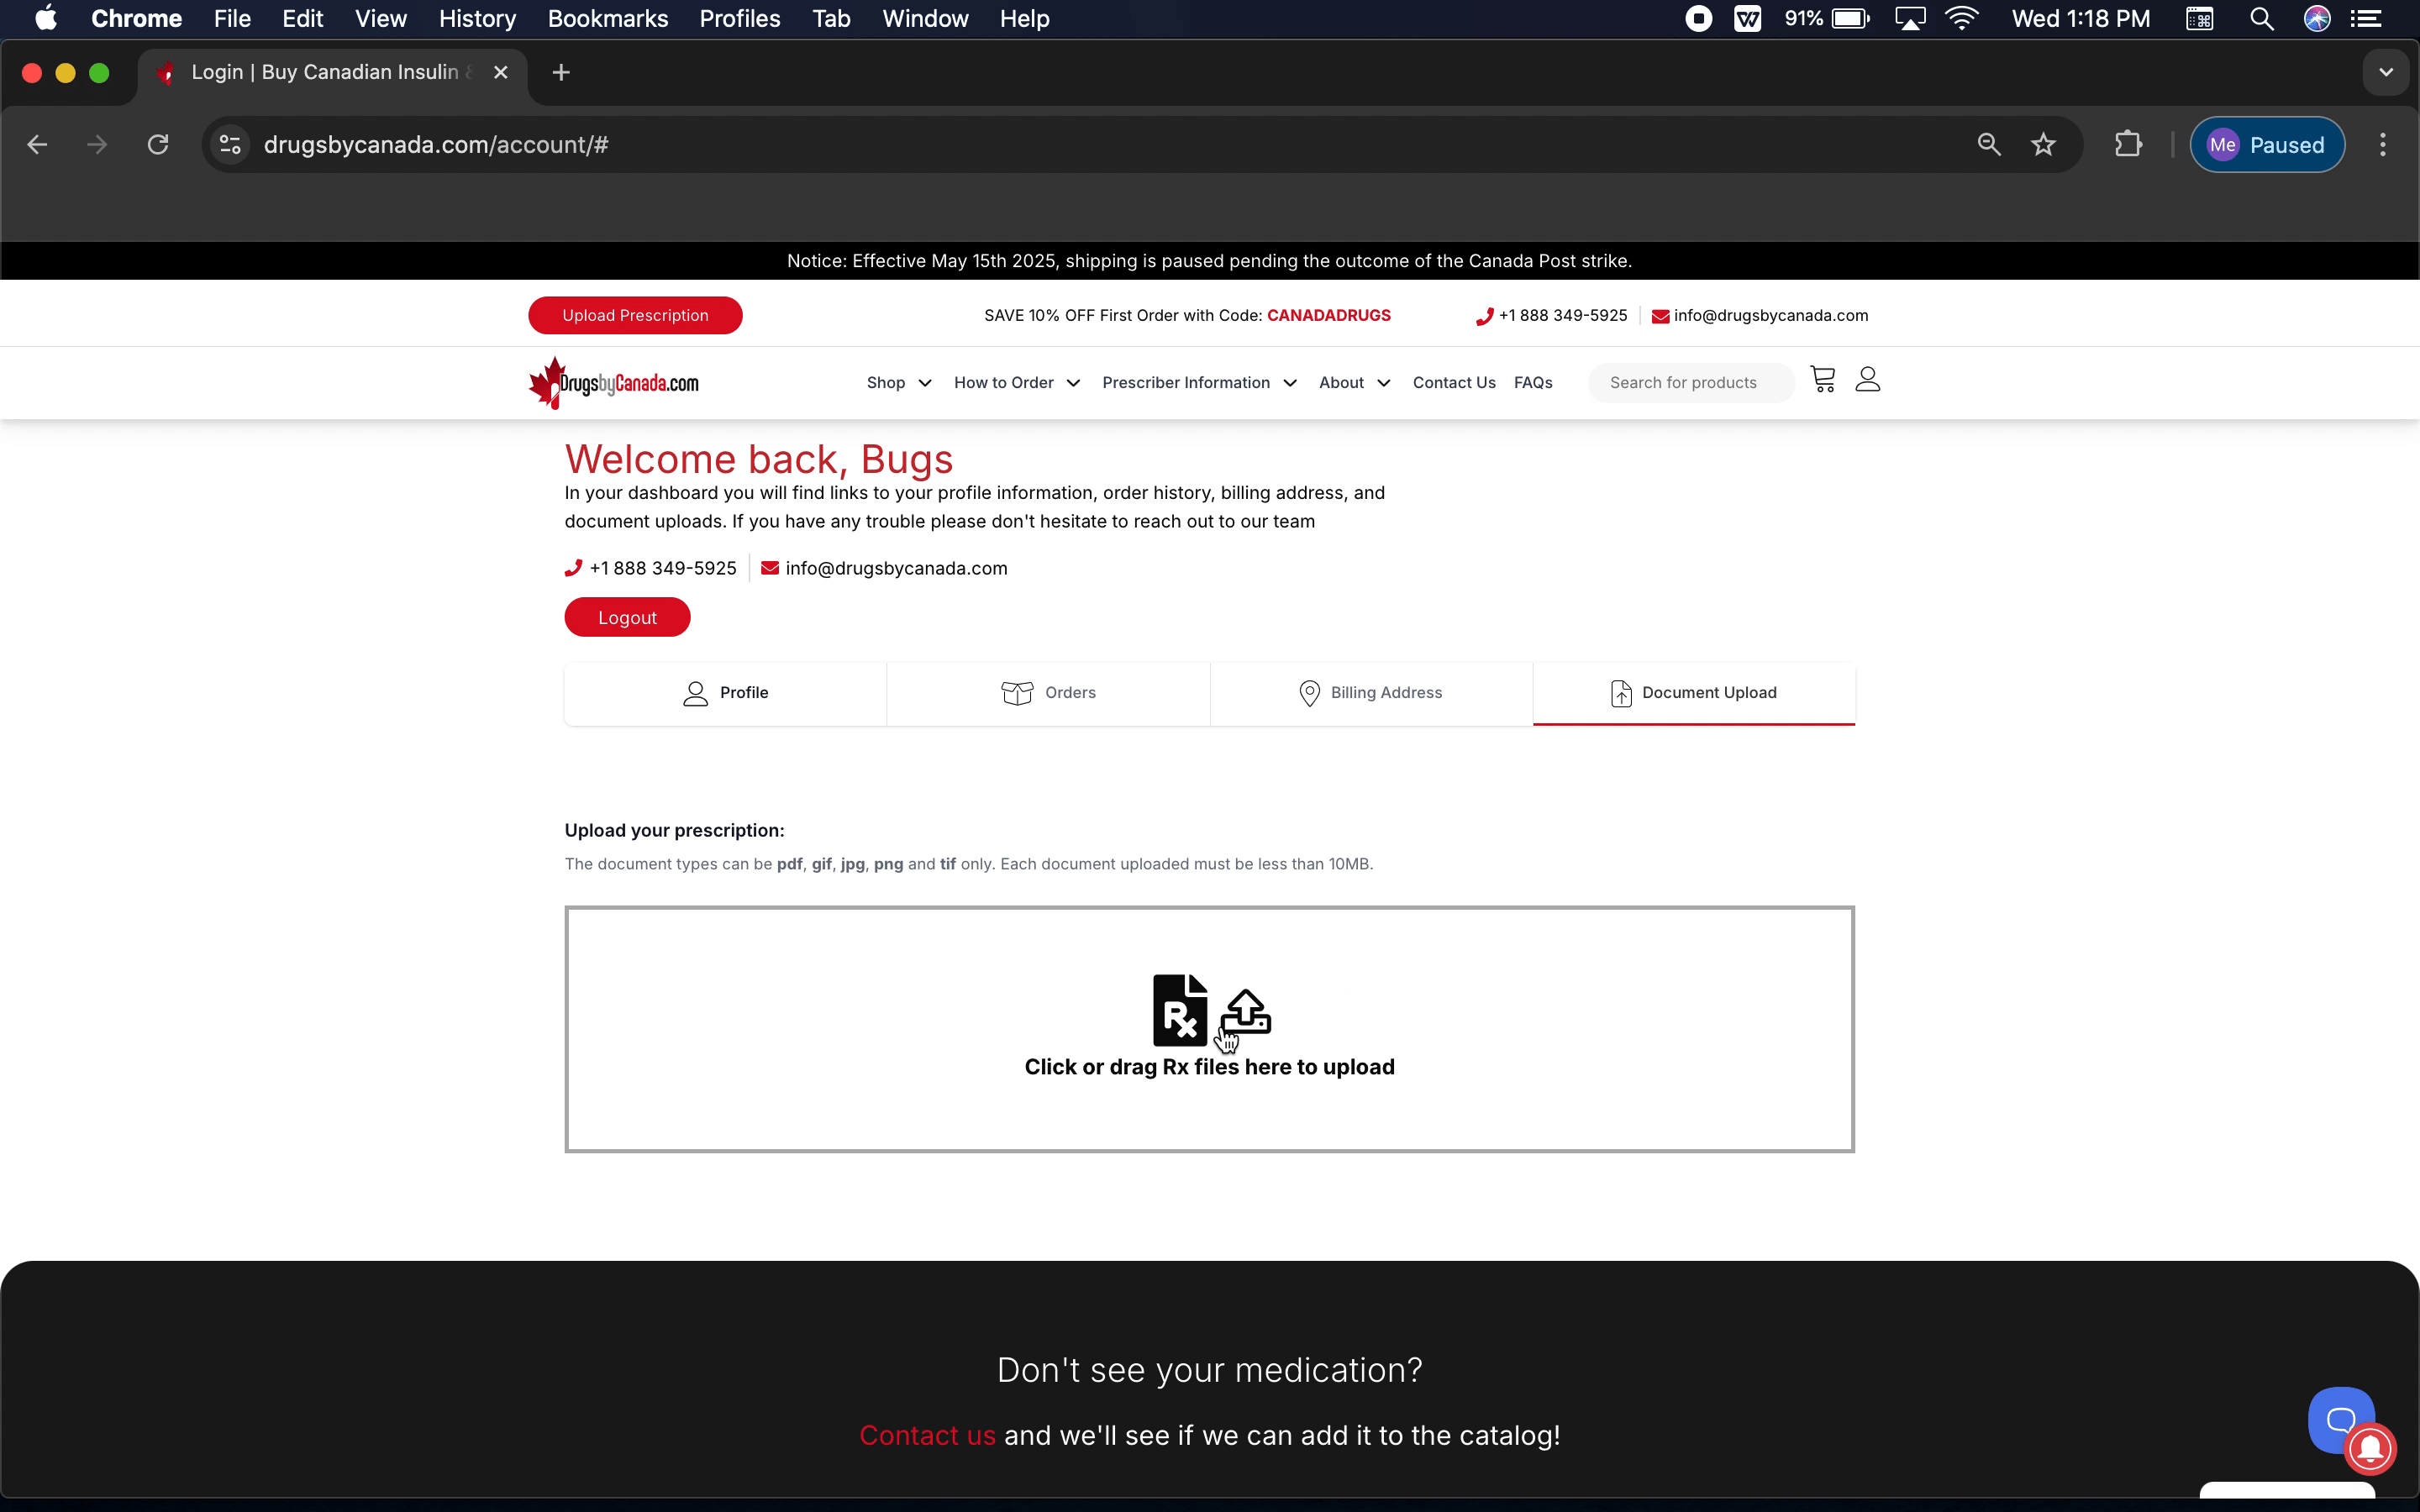
Task: Click the Upload Prescription button
Action: 635,315
